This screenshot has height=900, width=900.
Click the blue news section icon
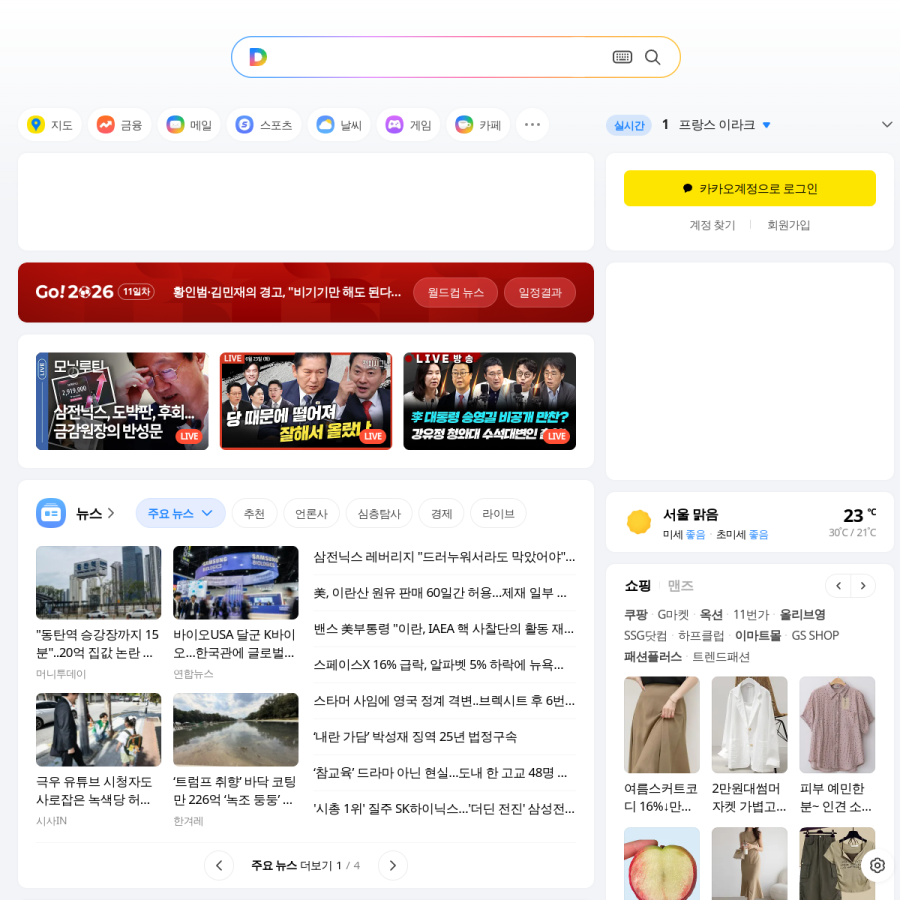pos(51,513)
